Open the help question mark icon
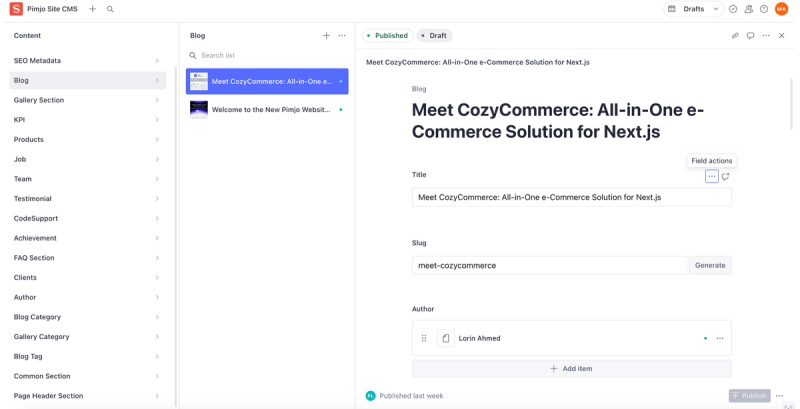Screen dimensions: 800x409 click(764, 9)
